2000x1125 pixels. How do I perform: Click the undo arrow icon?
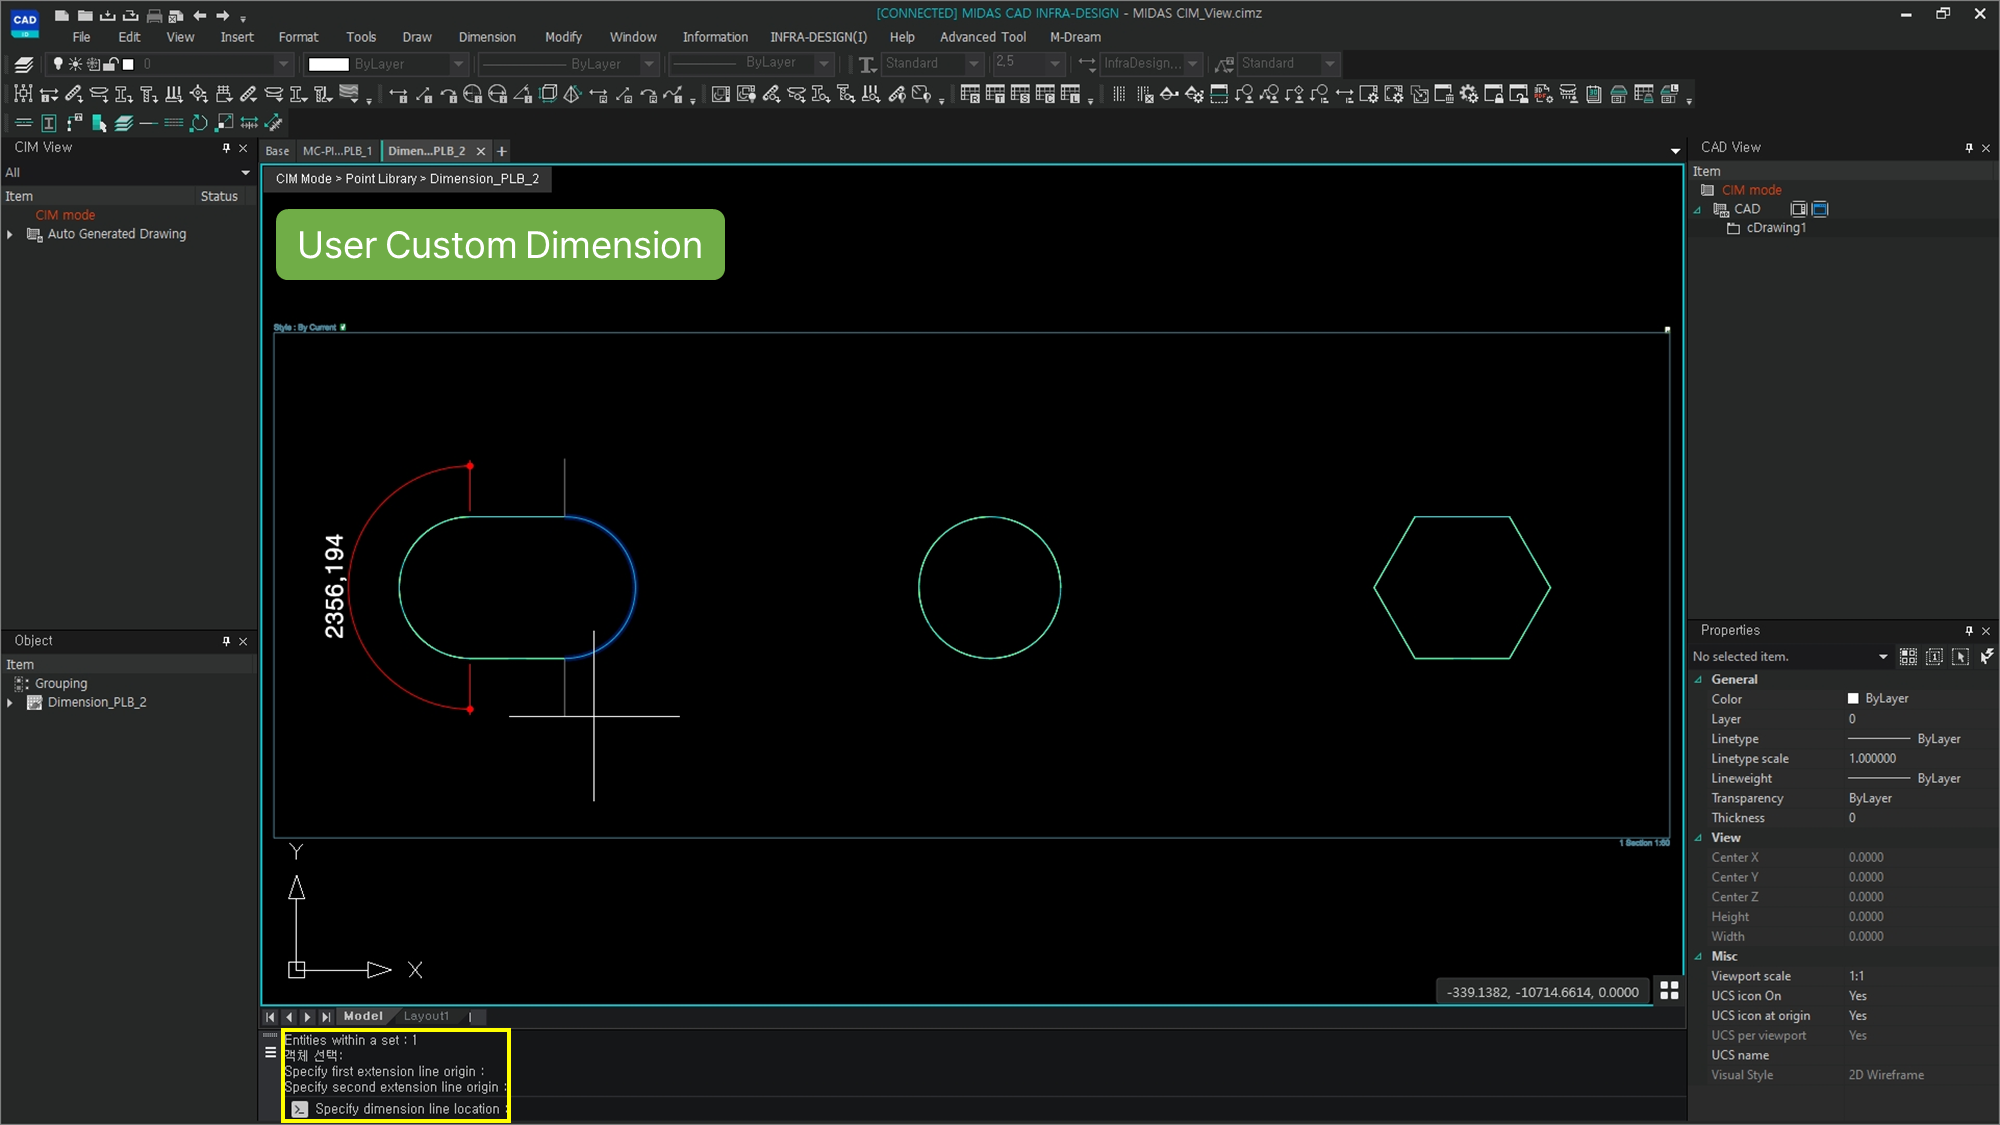pyautogui.click(x=200, y=15)
